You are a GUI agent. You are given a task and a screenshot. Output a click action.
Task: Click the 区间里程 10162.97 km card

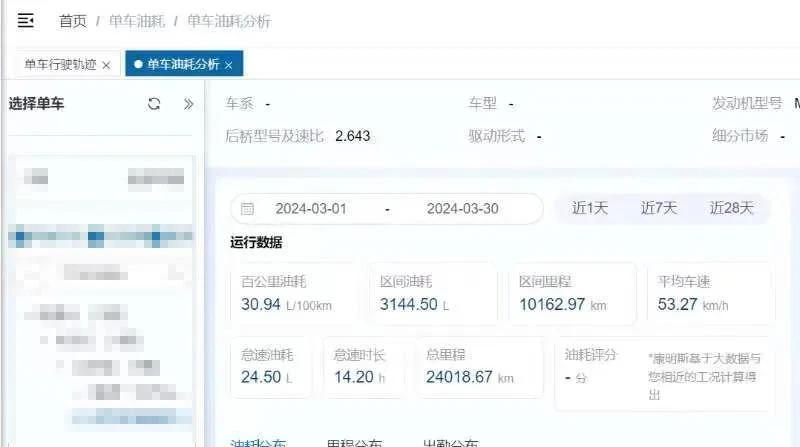point(572,293)
